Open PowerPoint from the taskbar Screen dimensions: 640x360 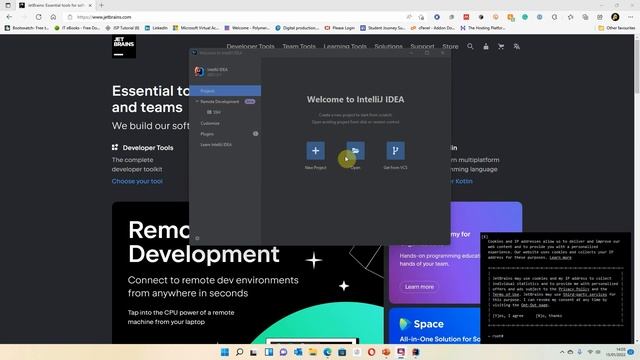coord(386,352)
